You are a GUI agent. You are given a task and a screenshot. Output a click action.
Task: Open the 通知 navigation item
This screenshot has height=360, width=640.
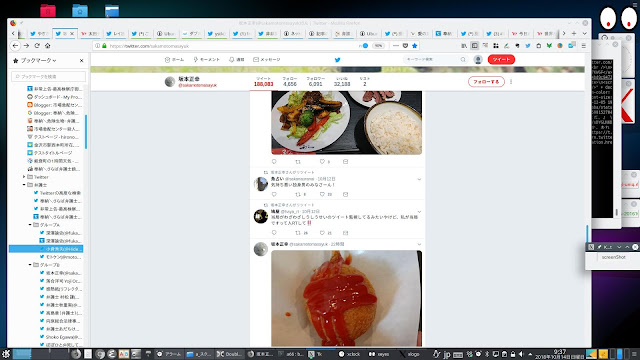[x=237, y=60]
